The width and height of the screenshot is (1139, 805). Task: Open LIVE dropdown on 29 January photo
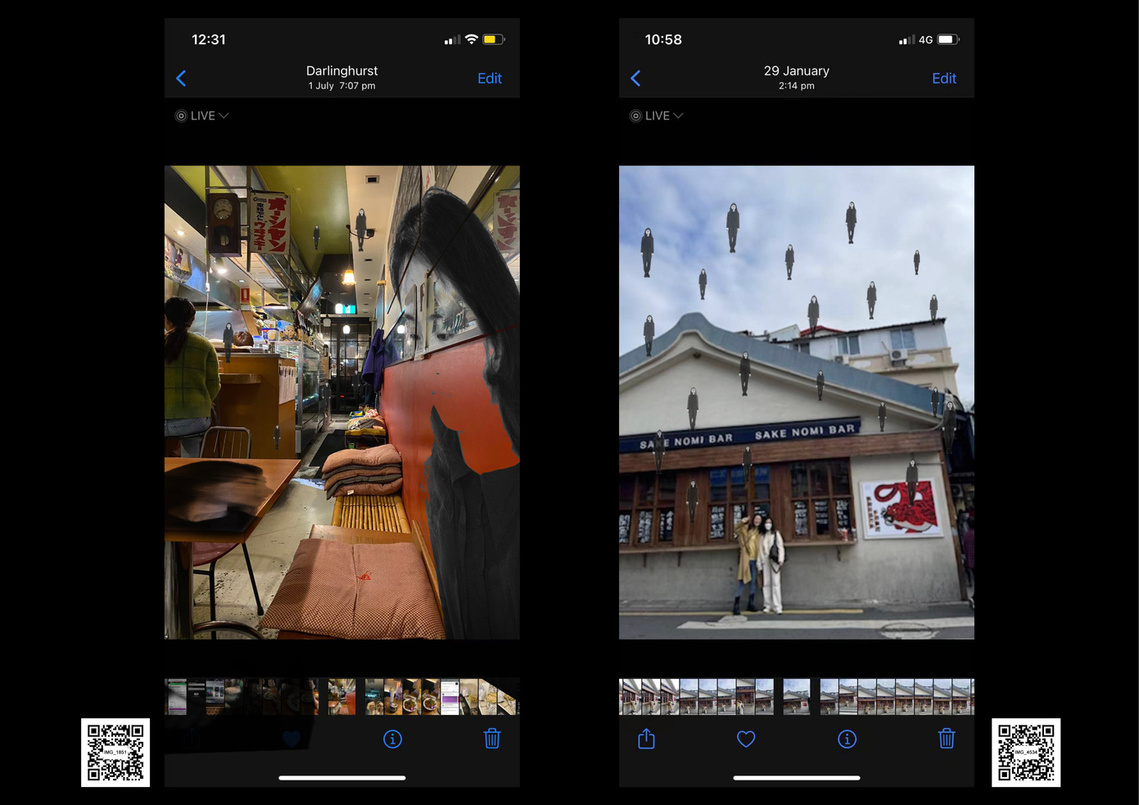[656, 116]
